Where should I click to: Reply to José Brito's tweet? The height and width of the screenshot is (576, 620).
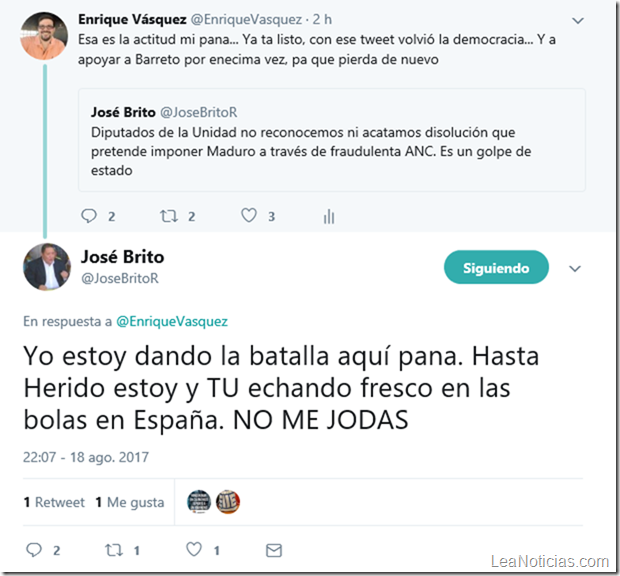[x=34, y=550]
